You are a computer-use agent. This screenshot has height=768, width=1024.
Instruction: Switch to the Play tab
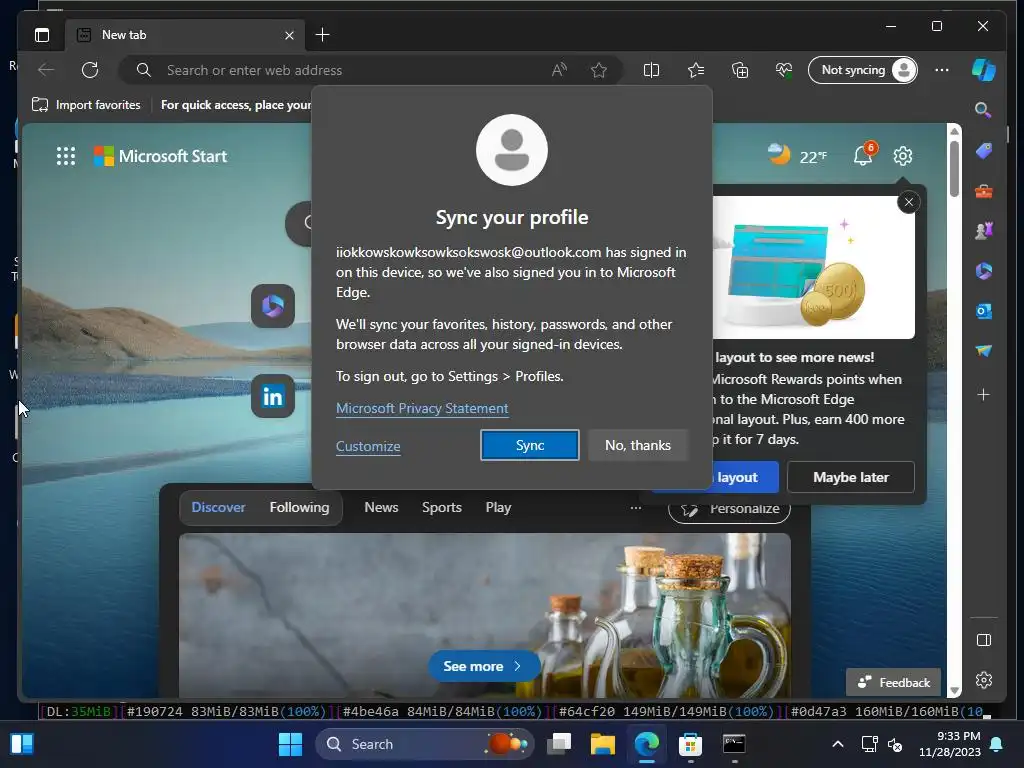coord(498,507)
